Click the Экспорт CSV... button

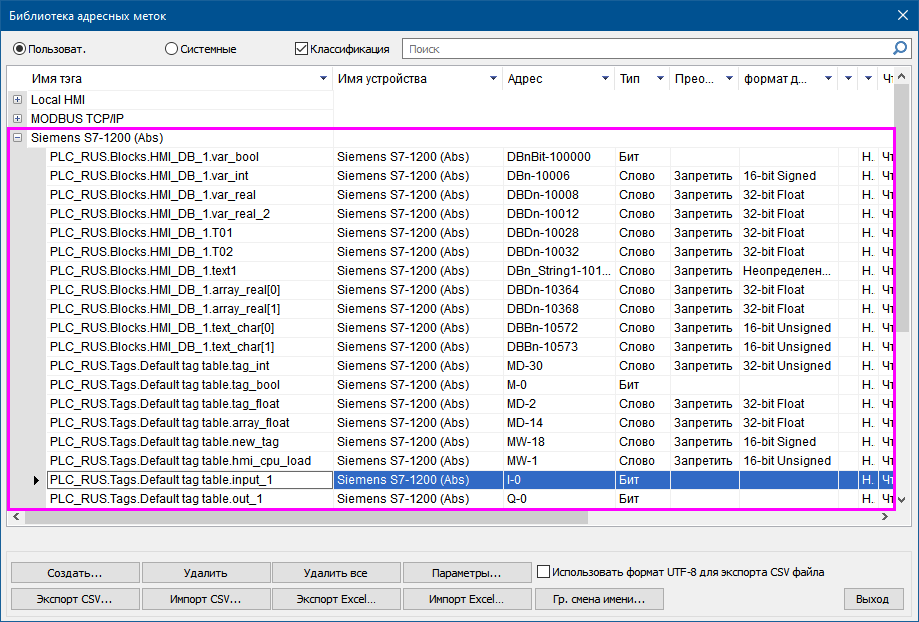pyautogui.click(x=75, y=599)
